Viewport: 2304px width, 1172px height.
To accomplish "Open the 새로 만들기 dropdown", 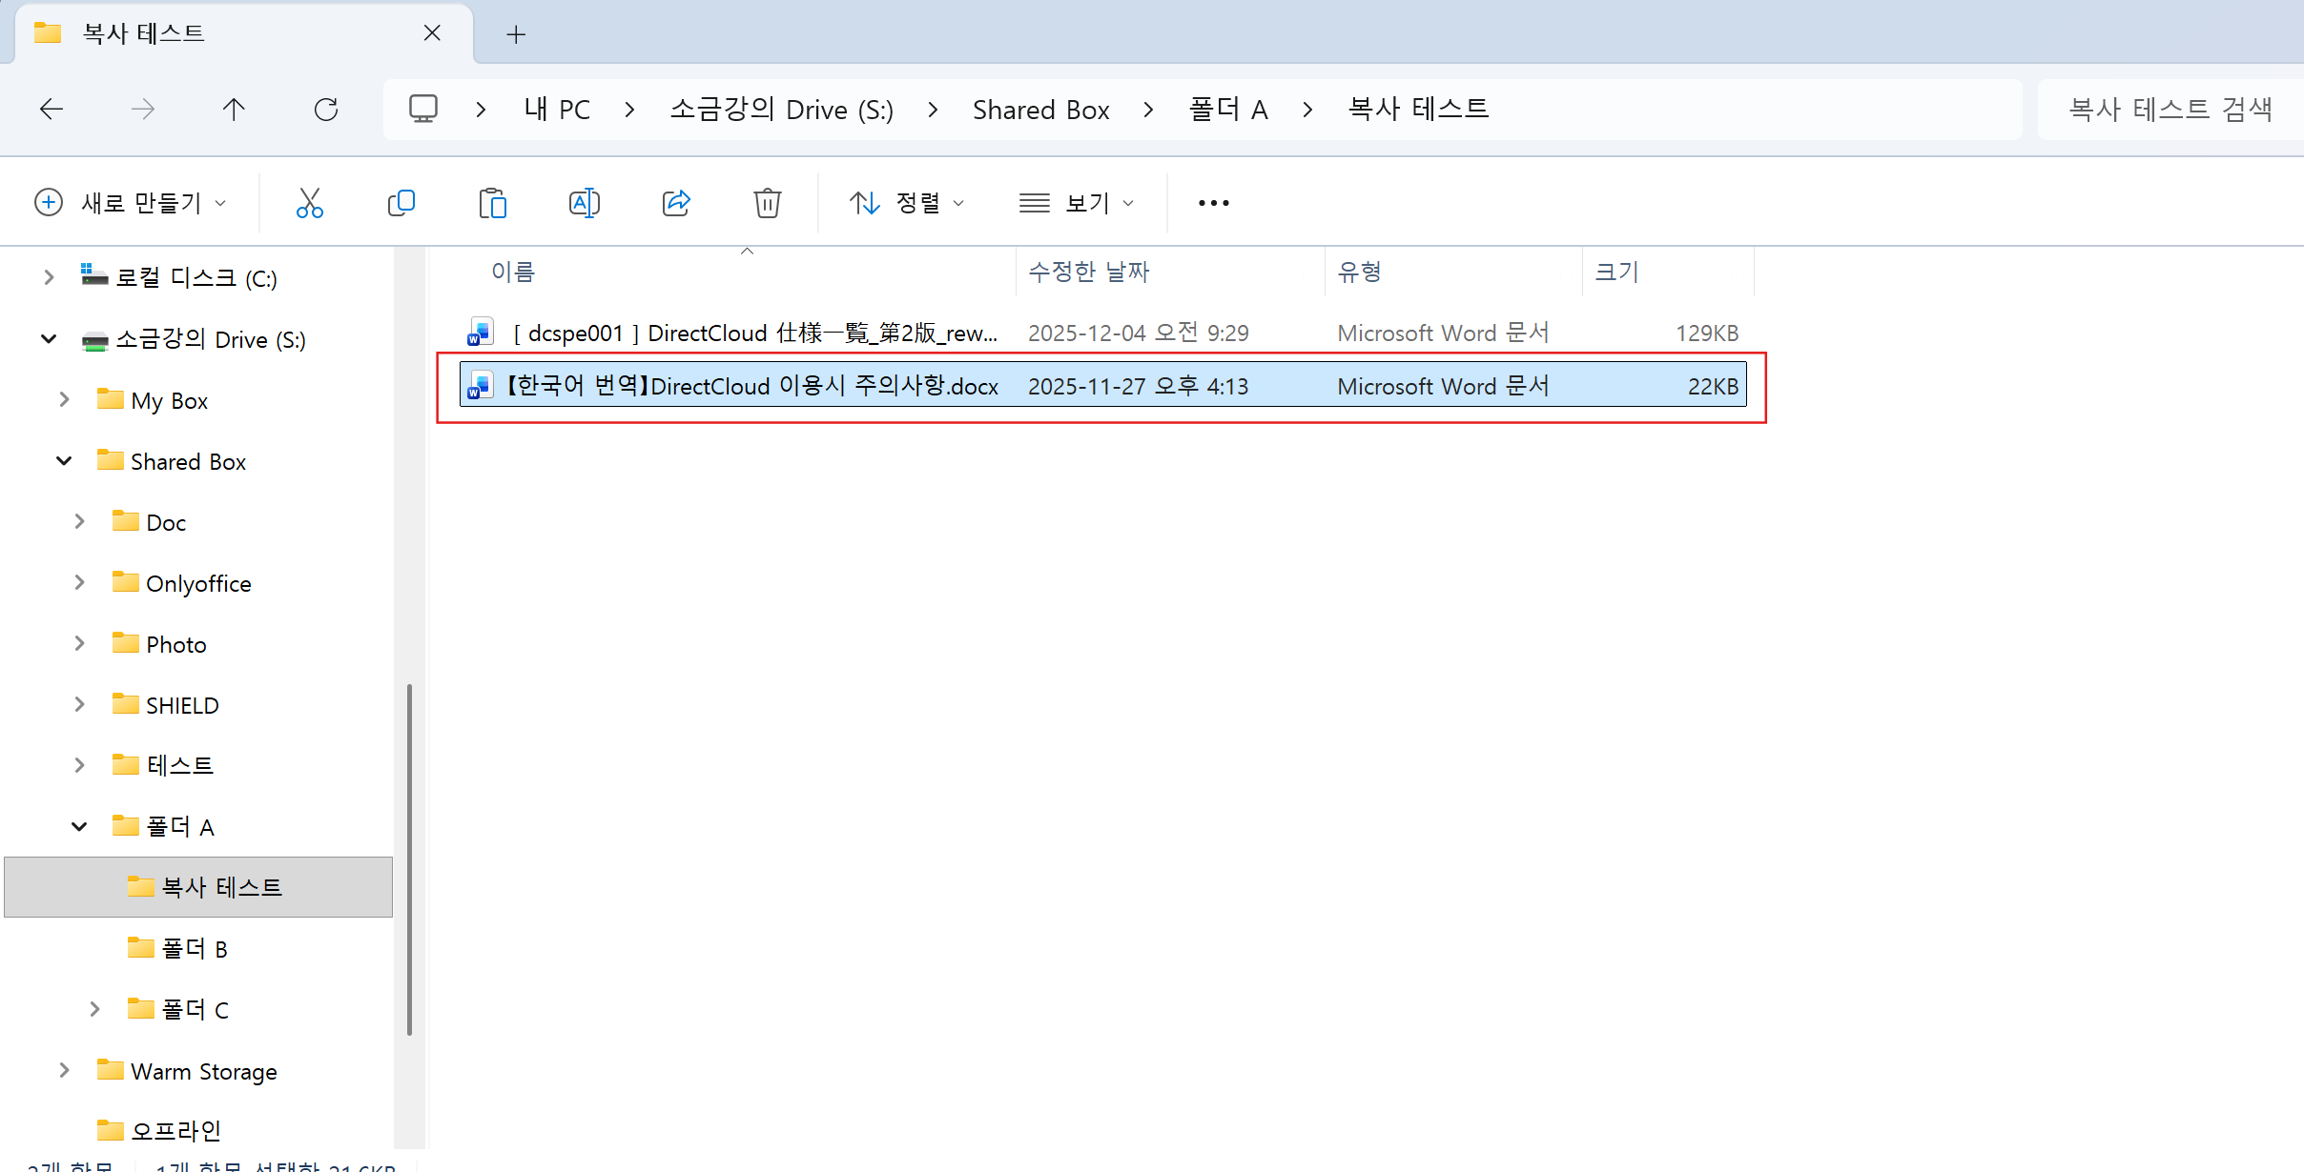I will click(x=131, y=203).
